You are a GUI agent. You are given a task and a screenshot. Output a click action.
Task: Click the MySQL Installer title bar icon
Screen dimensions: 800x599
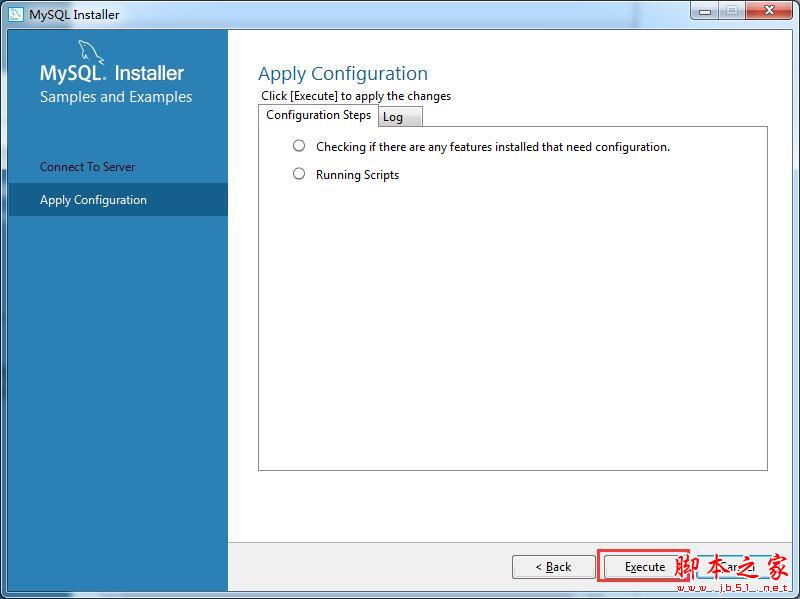coord(15,14)
